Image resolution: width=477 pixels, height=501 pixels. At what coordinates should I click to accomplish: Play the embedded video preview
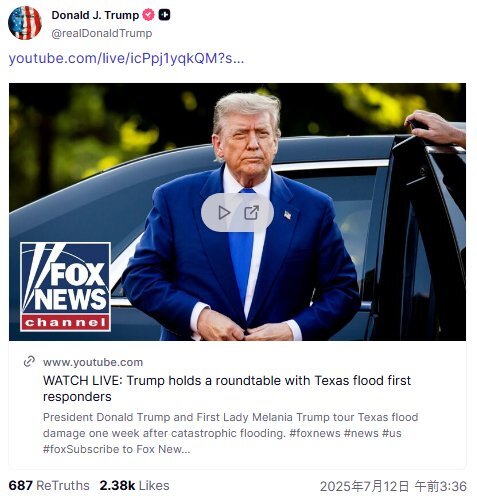(224, 213)
